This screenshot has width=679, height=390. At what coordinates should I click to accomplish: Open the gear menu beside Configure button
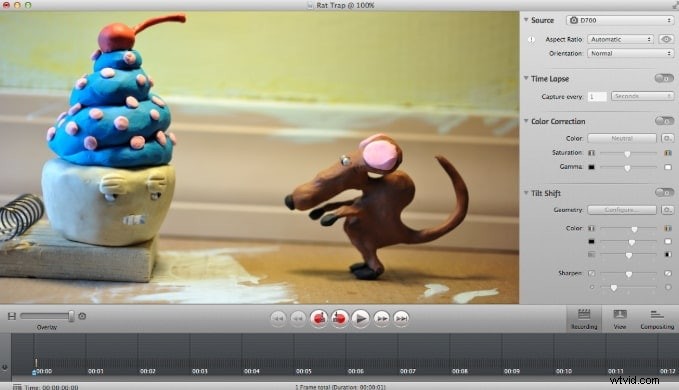pos(667,210)
